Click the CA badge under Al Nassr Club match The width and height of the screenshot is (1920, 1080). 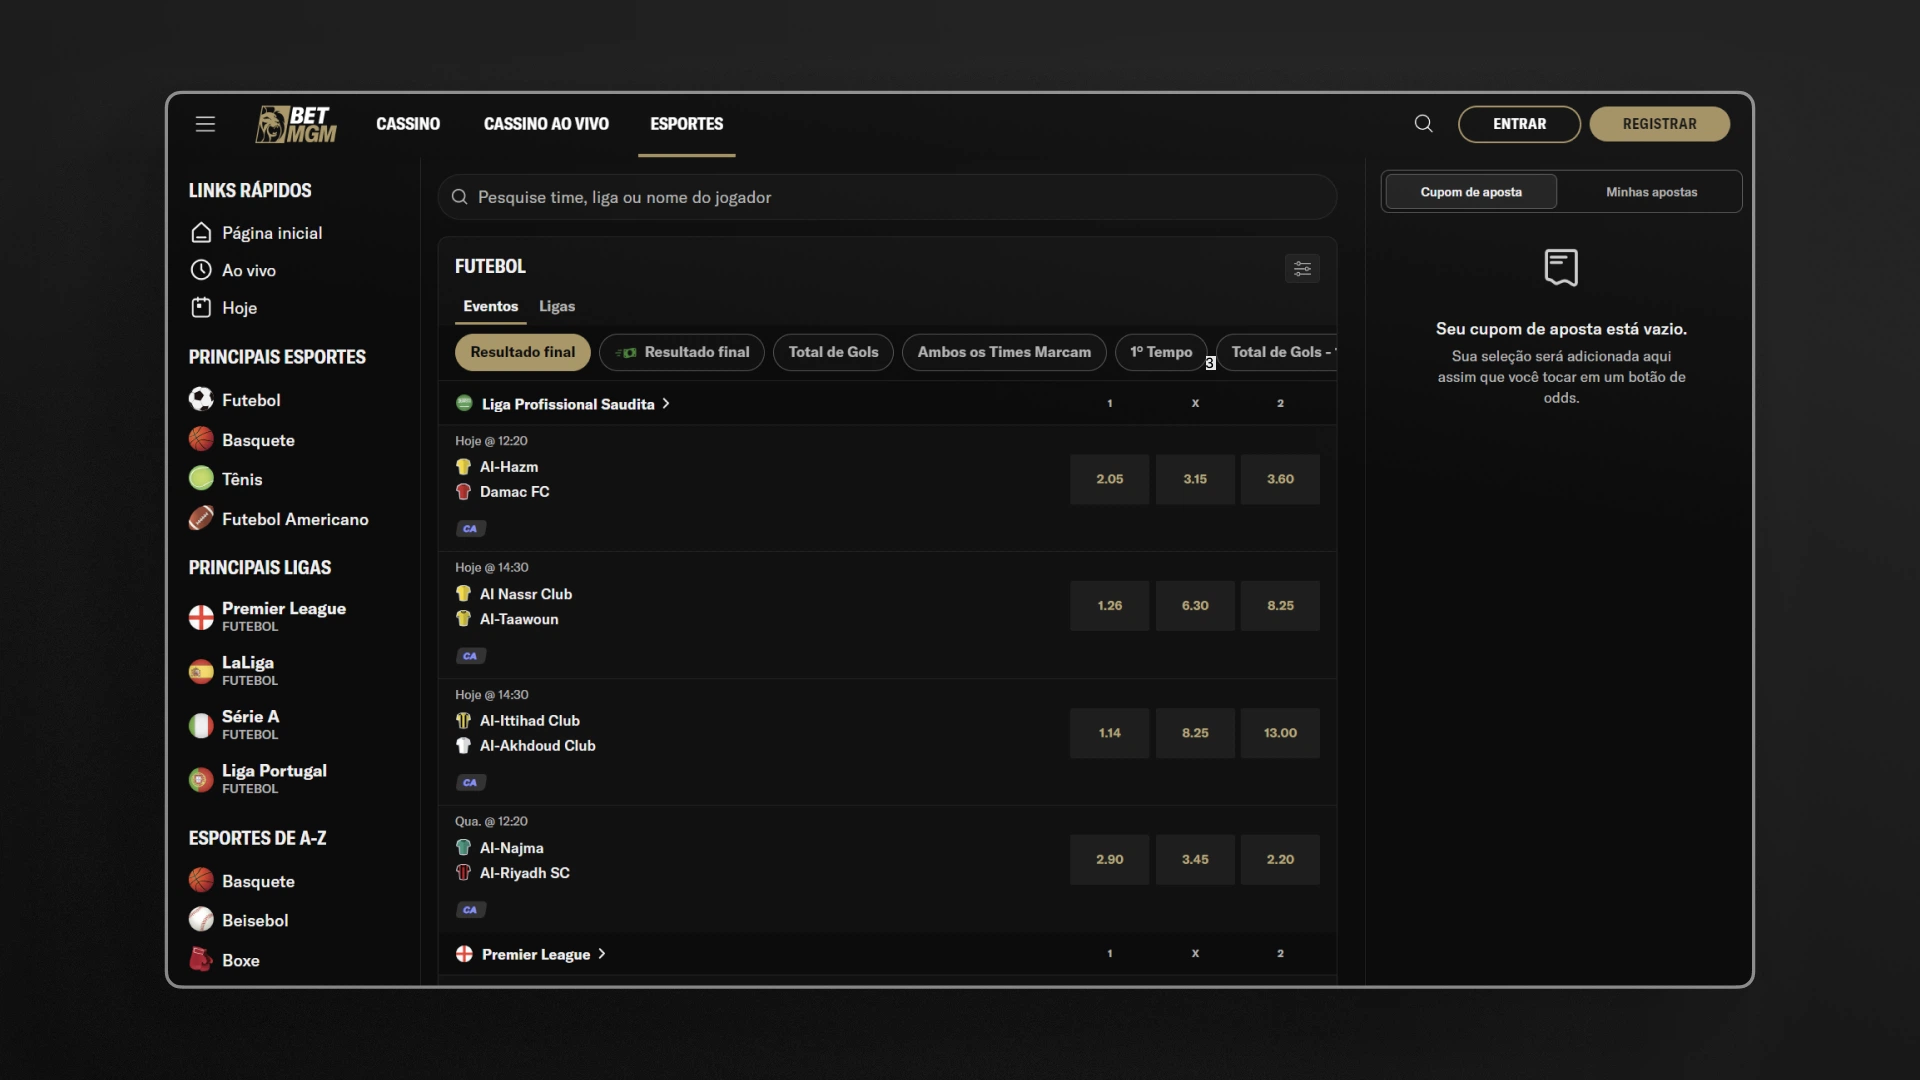470,656
